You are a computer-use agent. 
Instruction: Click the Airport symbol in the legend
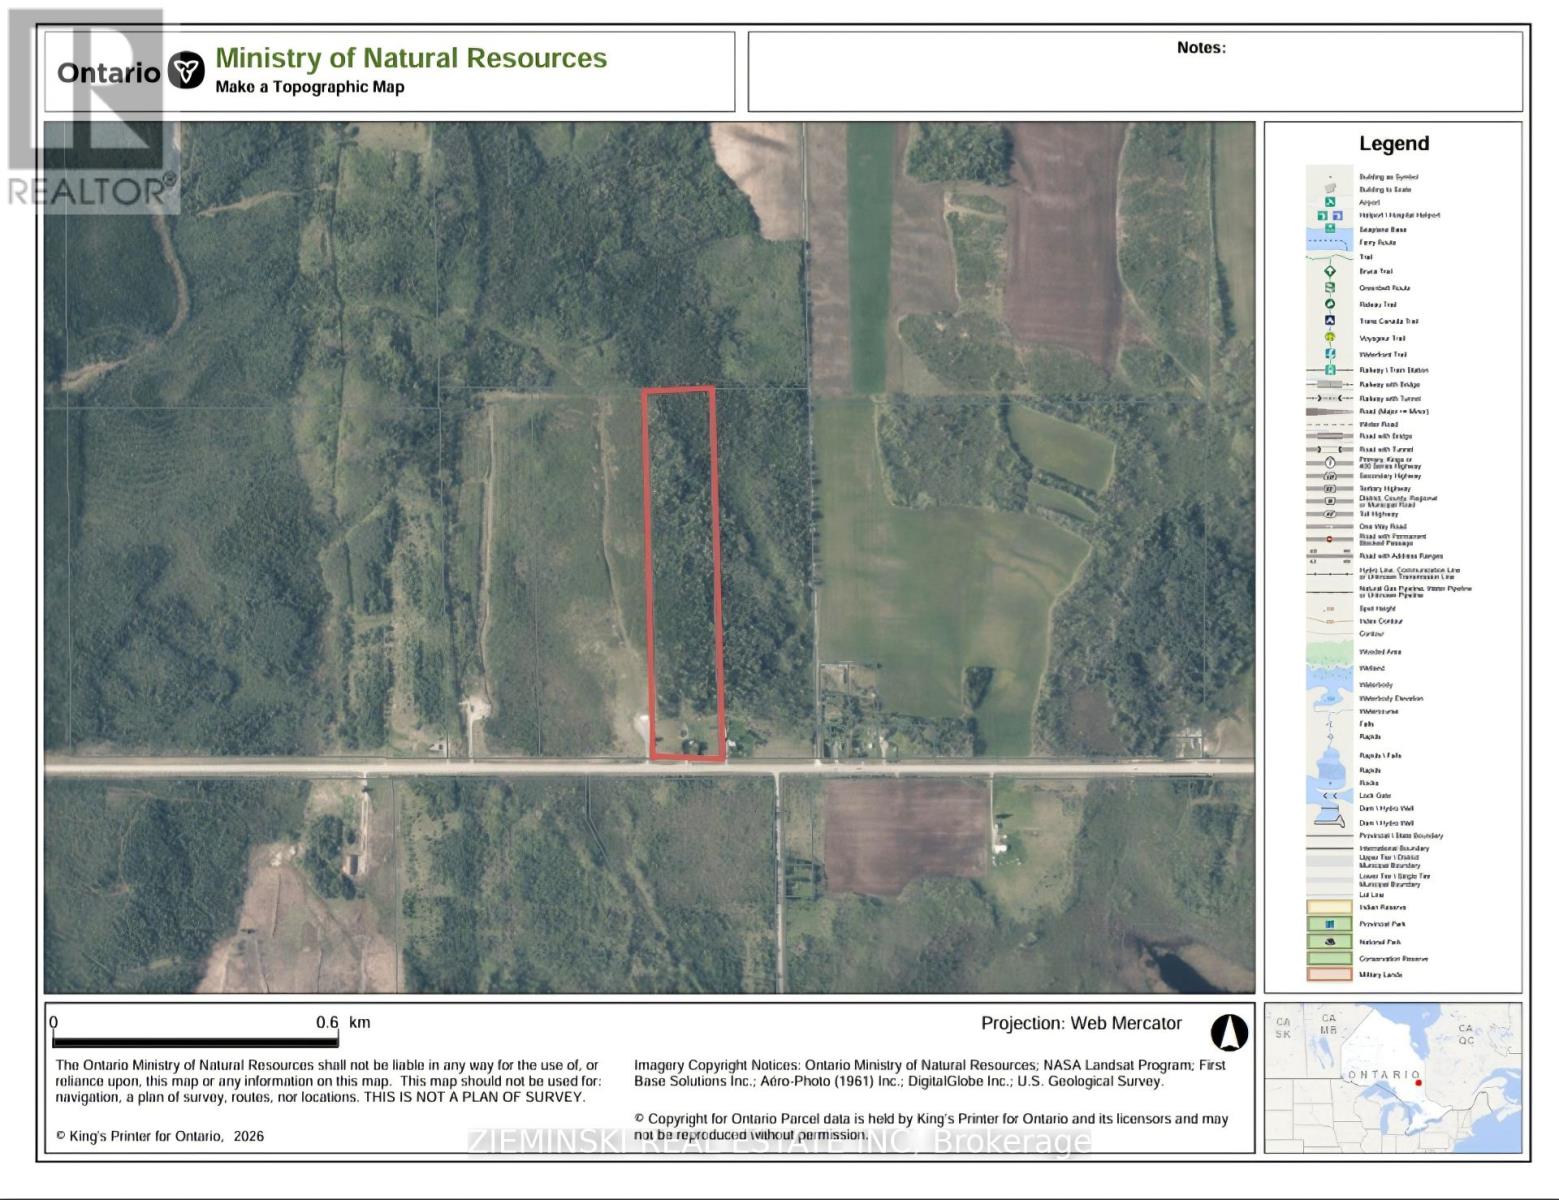coord(1330,202)
